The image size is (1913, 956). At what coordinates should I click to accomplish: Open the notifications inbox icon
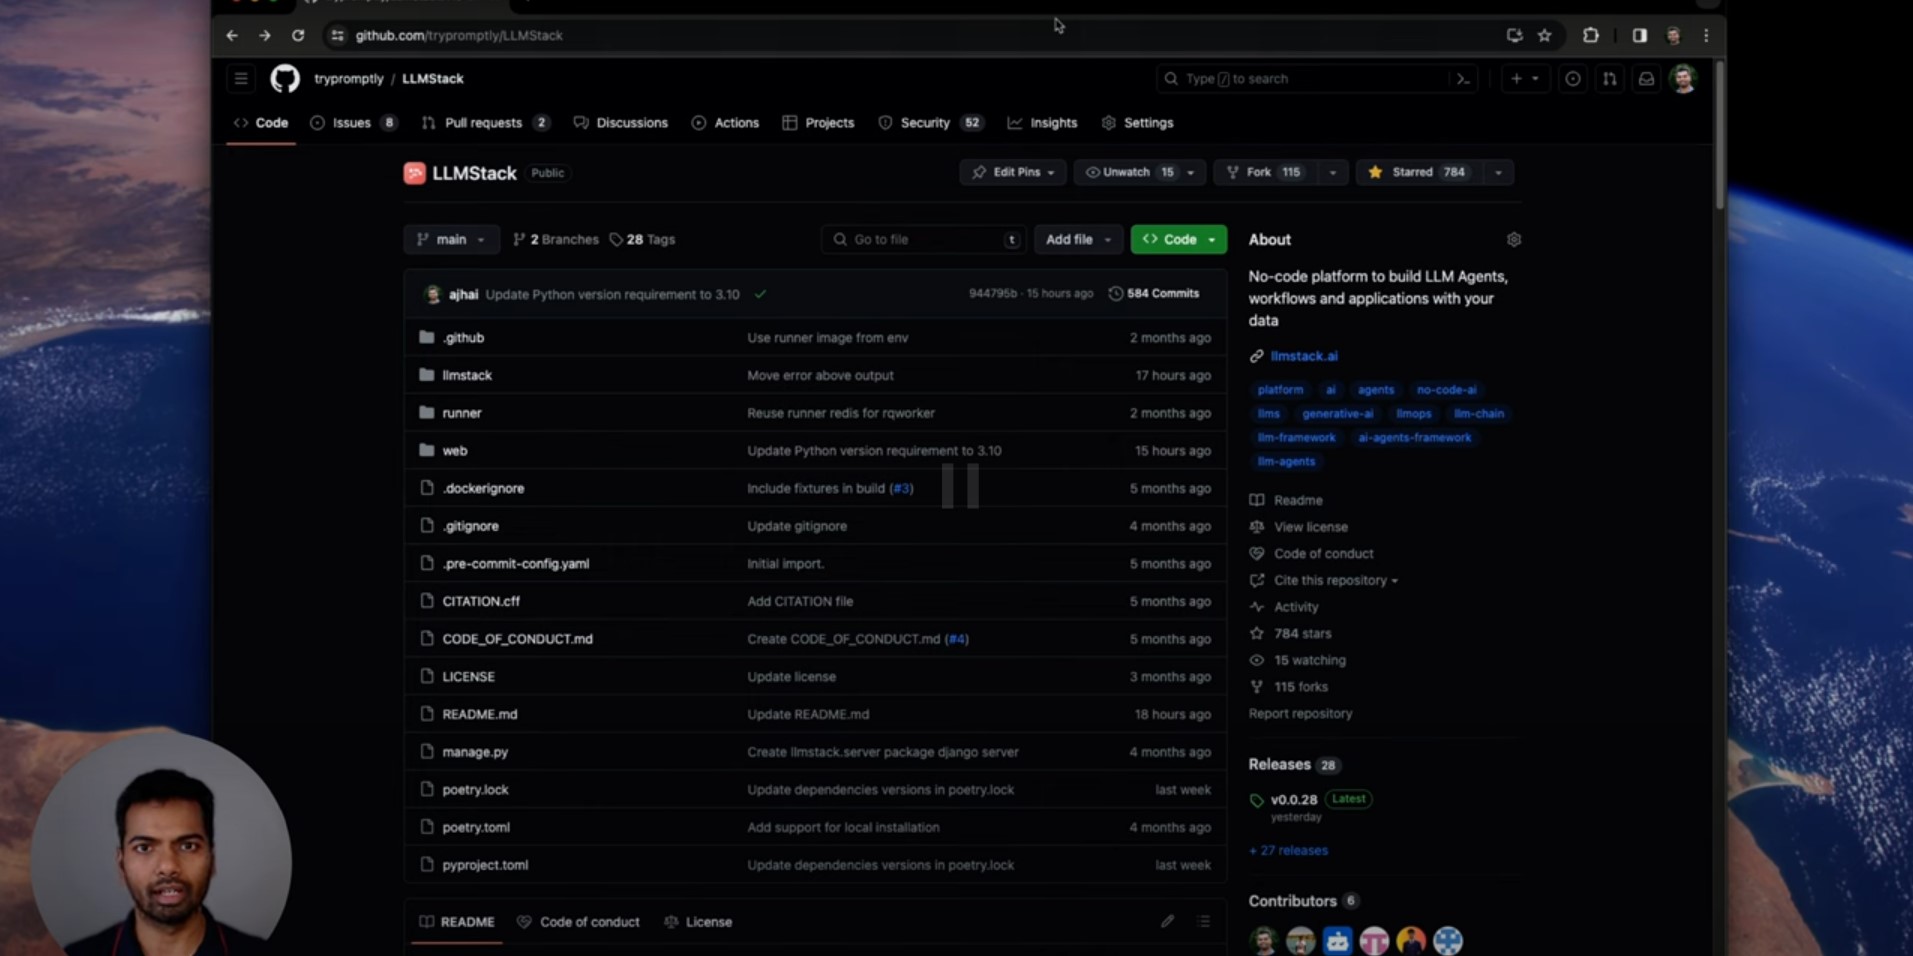tap(1646, 78)
